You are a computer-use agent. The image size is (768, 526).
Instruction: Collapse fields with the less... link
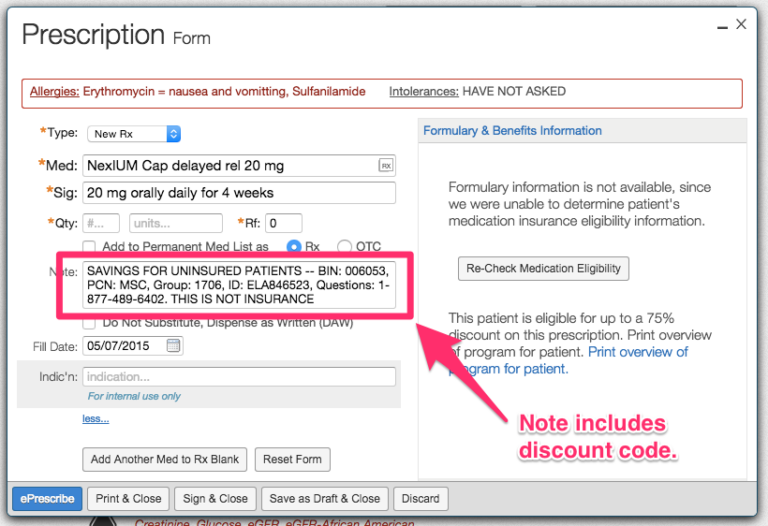coord(96,419)
